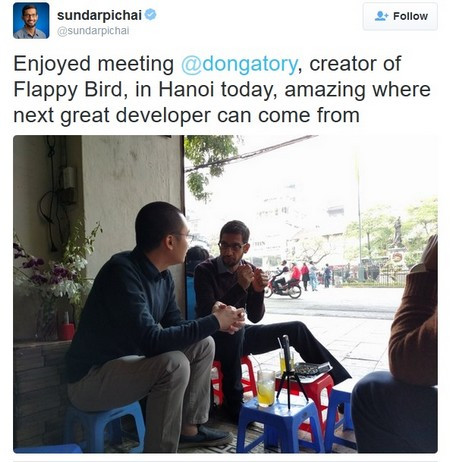Screen dimensions: 450x462
Task: Click the blue stool under the seated man
Action: [x=105, y=425]
